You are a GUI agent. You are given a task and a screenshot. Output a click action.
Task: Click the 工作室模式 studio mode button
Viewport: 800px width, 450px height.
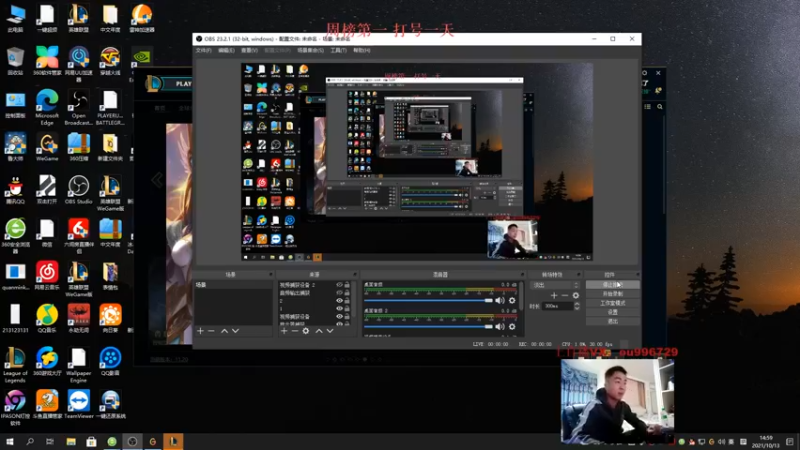tap(612, 303)
